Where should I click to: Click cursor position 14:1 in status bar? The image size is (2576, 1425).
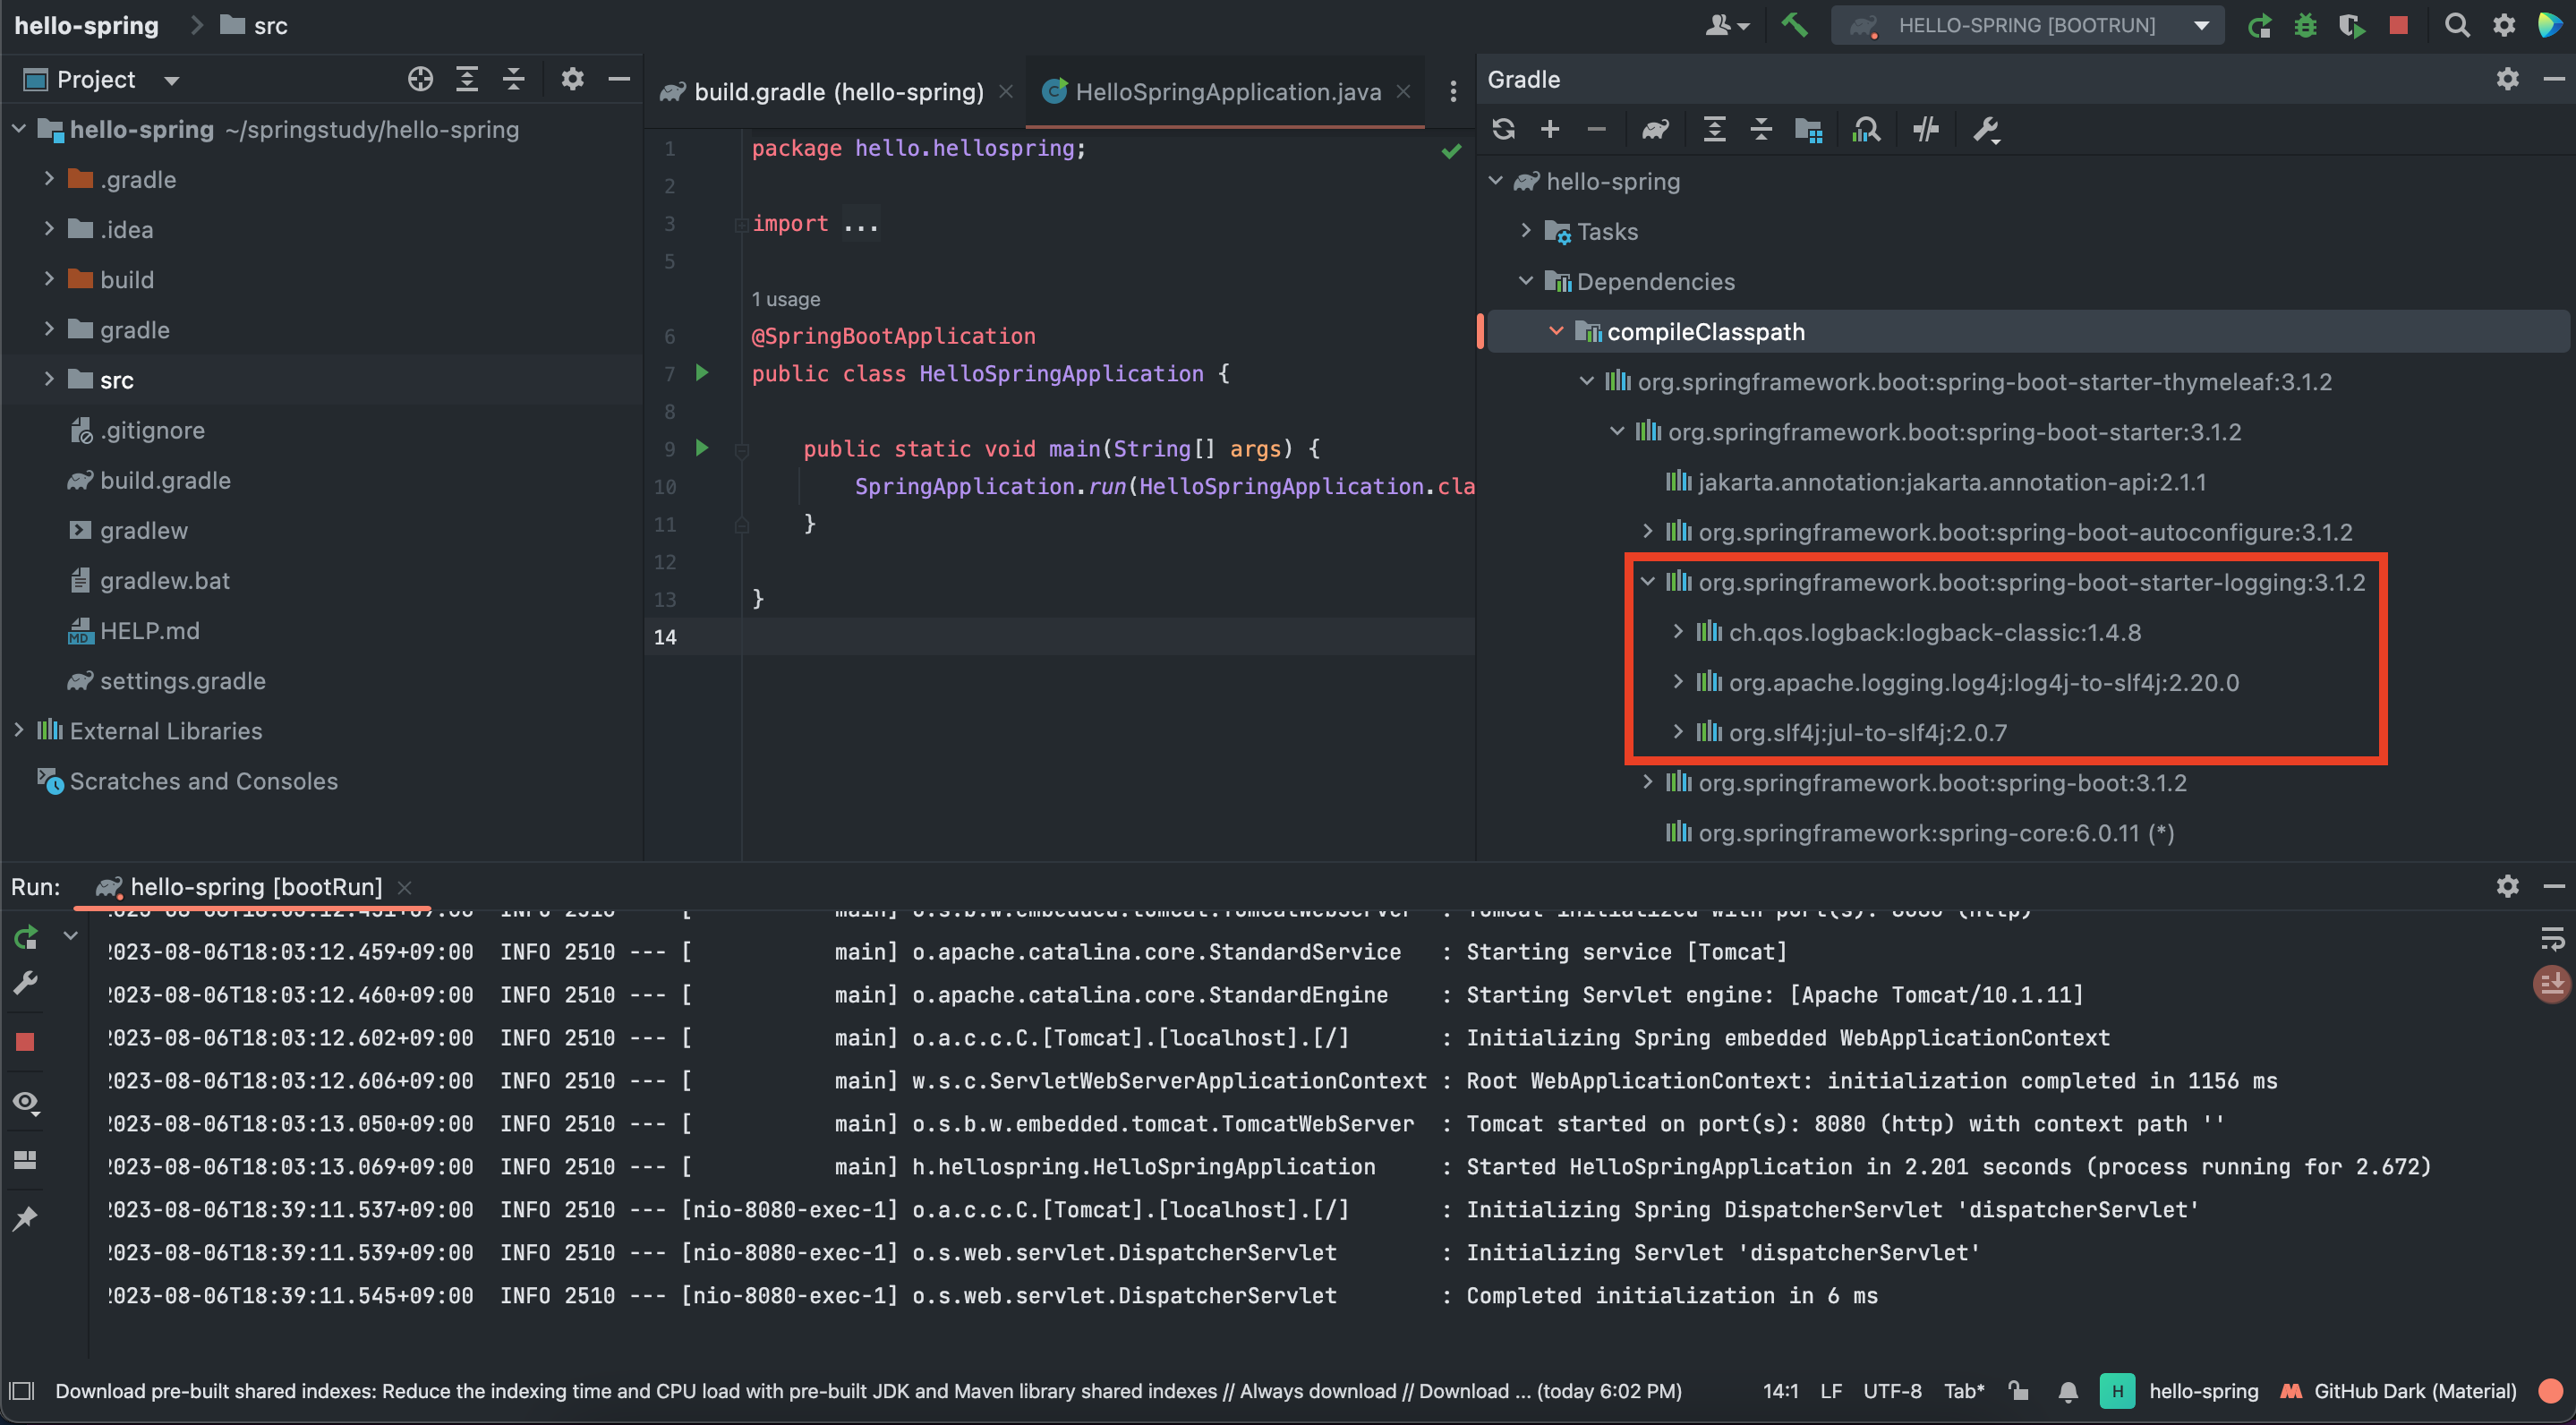[x=1780, y=1391]
